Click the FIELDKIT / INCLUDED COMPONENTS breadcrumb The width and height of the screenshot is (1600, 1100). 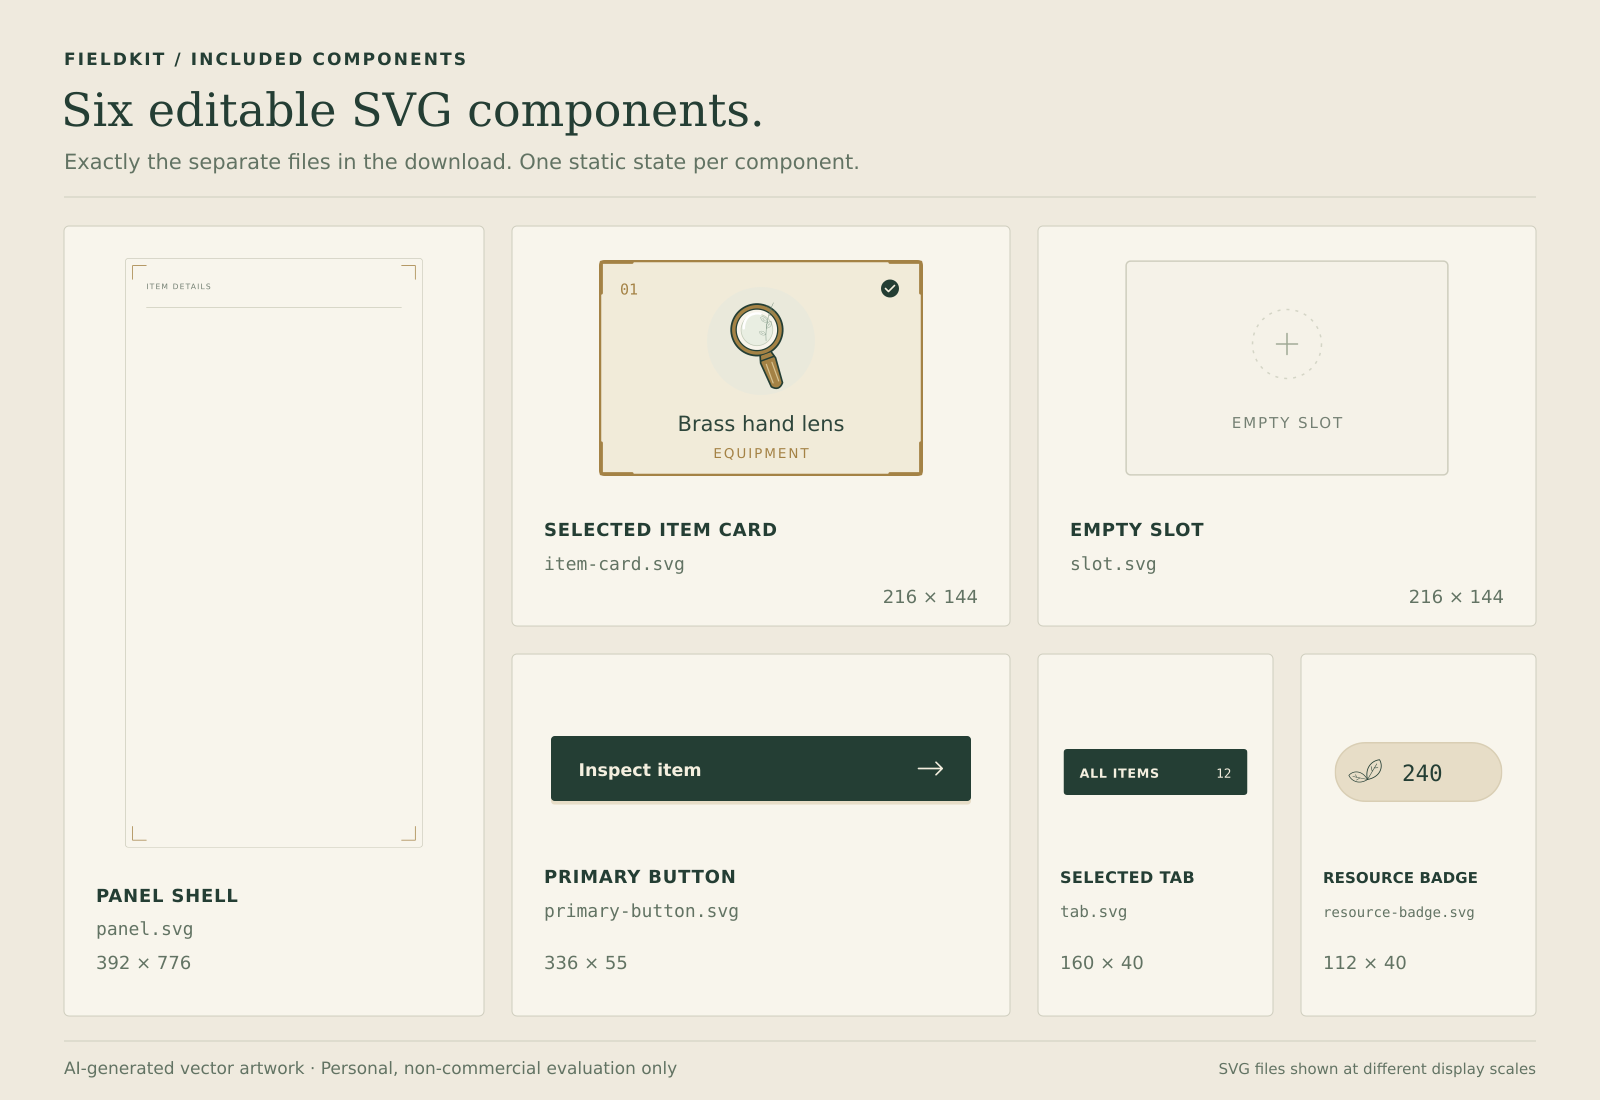tap(265, 59)
